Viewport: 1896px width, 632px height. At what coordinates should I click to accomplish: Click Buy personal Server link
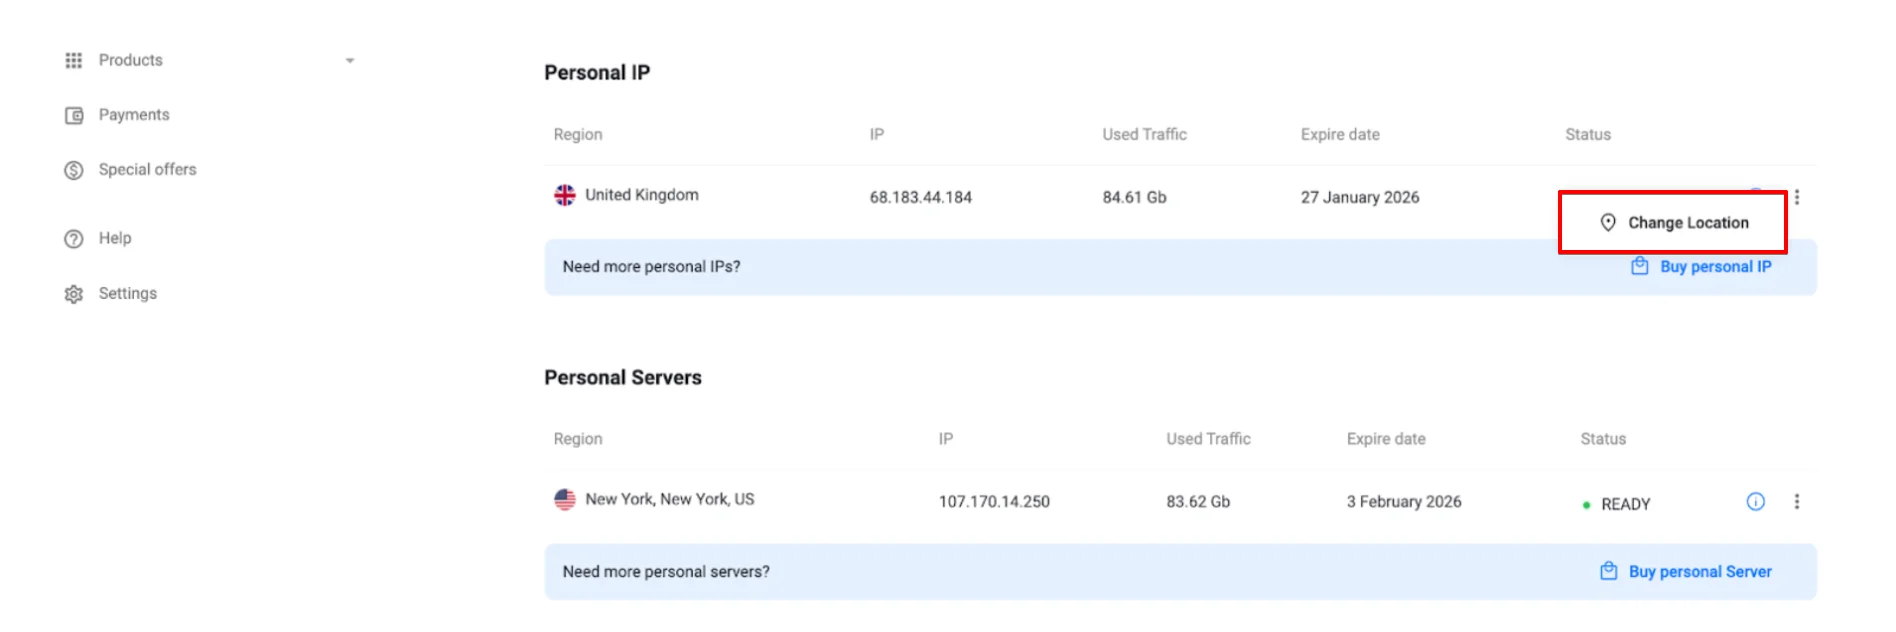point(1699,572)
